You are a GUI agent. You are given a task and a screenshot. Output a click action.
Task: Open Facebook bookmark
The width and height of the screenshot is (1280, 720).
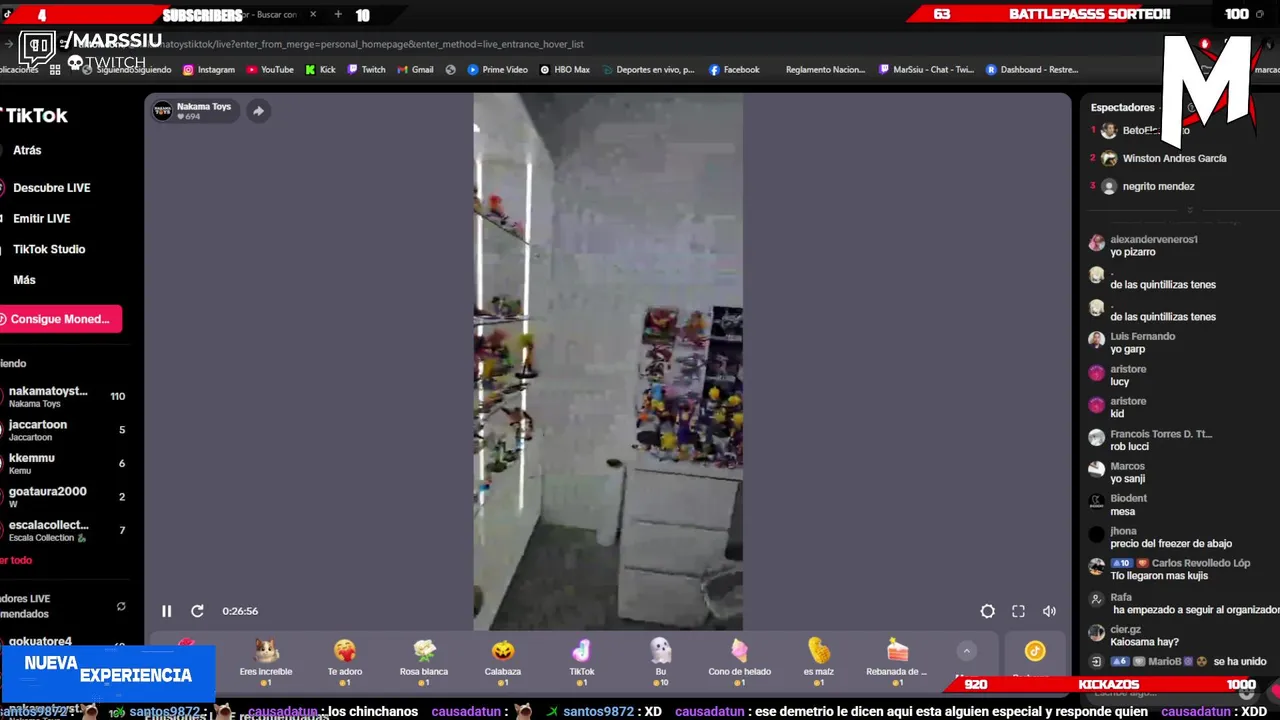(x=734, y=70)
